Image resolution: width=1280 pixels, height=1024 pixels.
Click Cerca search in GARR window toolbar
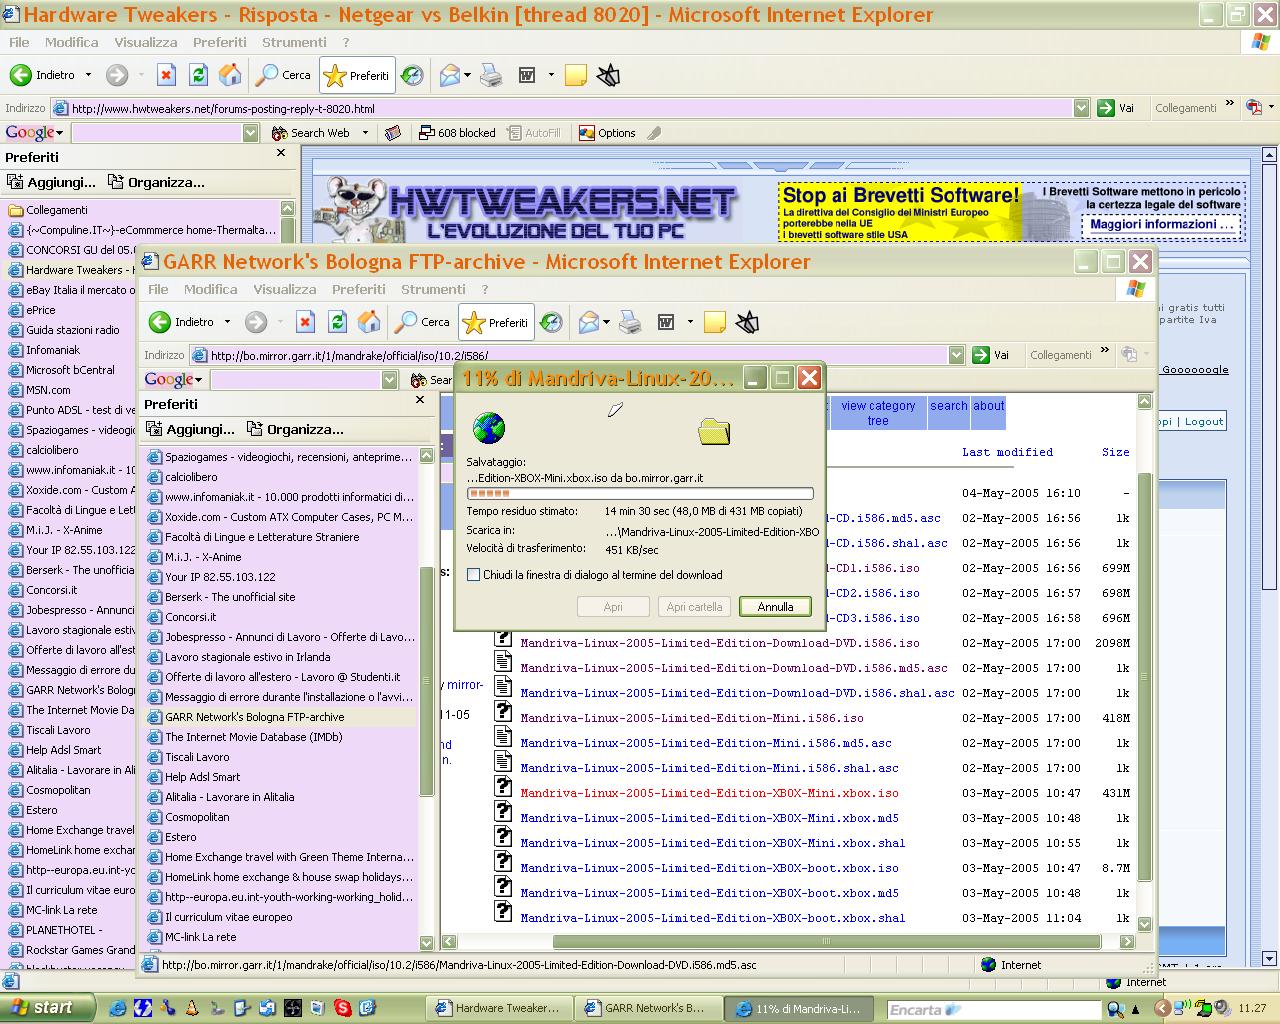click(423, 322)
